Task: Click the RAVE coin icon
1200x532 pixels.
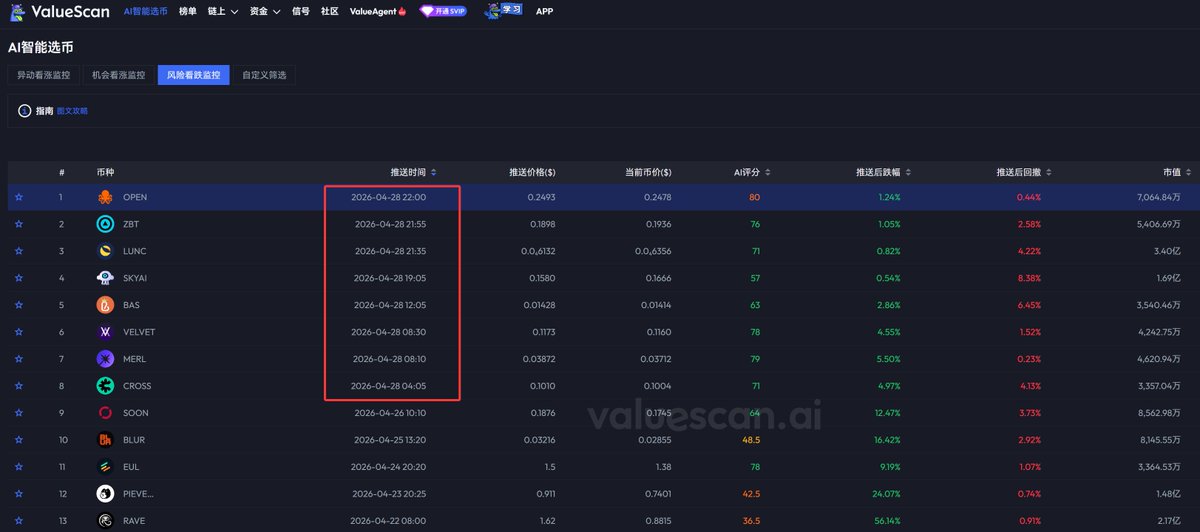Action: click(105, 520)
